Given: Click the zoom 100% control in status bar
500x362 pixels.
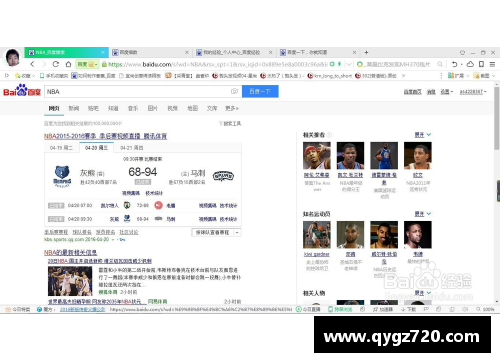Looking at the screenshot, I should [x=485, y=309].
